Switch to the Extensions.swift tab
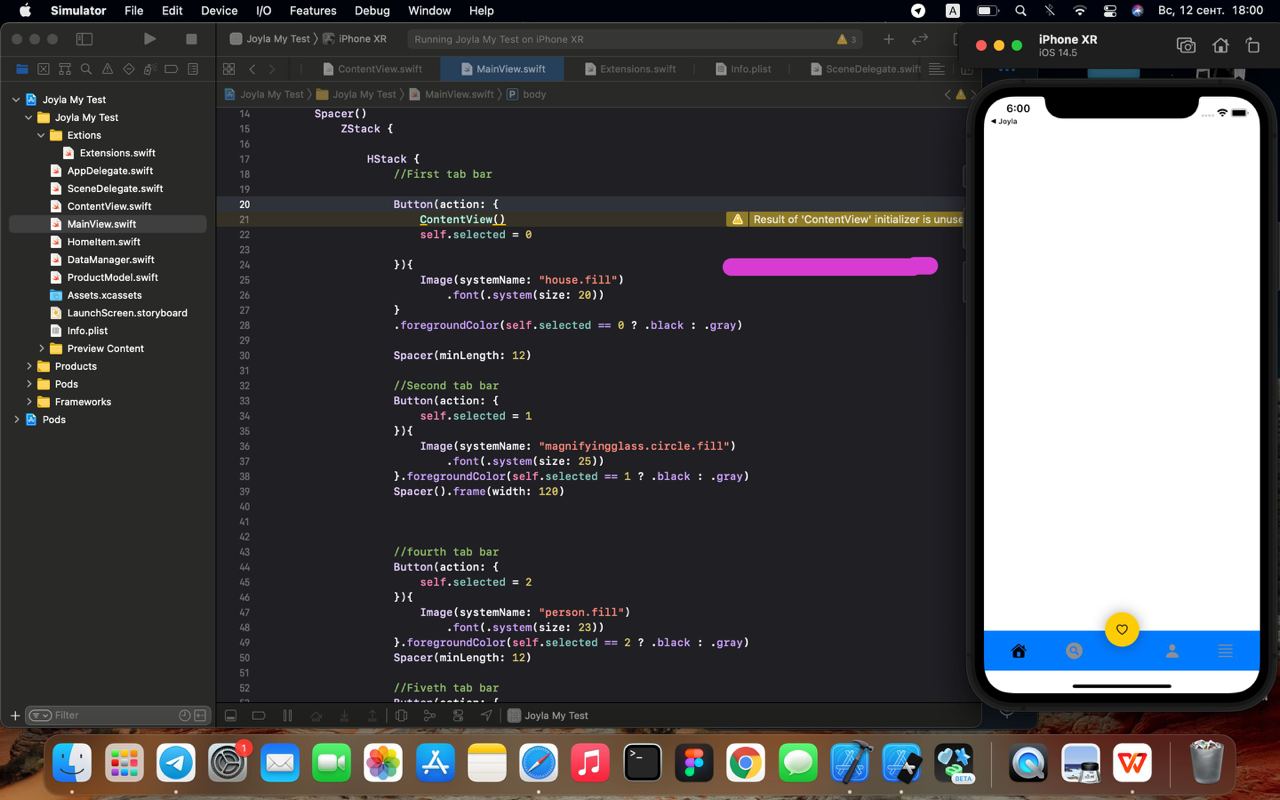The height and width of the screenshot is (800, 1280). click(630, 69)
